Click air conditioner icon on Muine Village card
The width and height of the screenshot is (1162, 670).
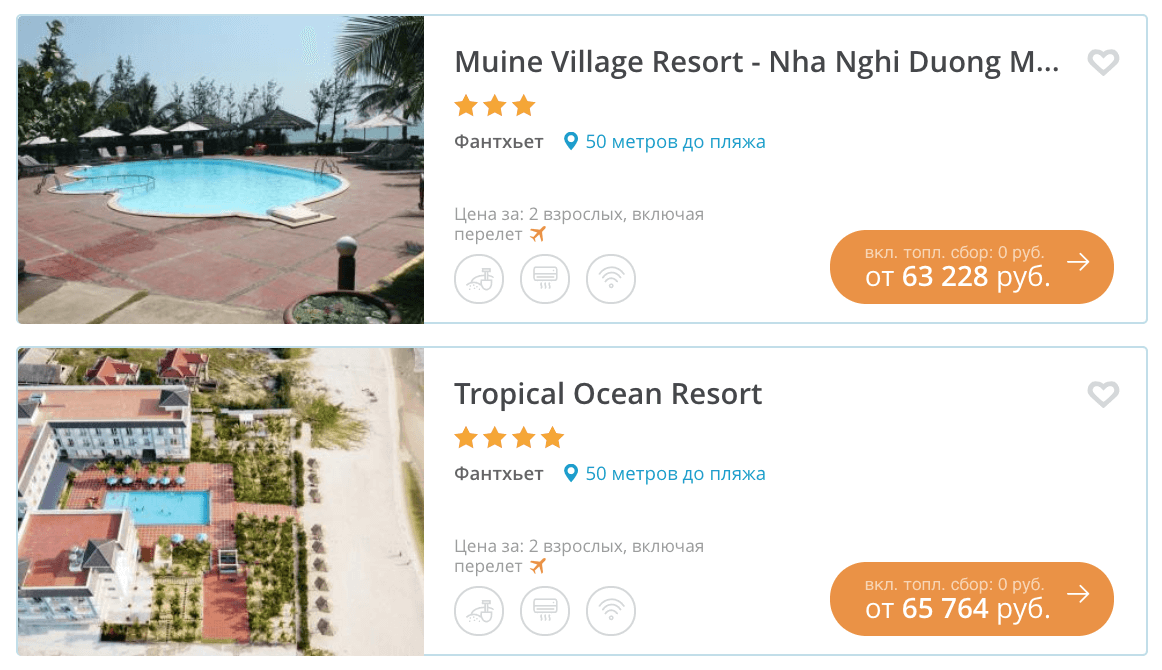point(545,278)
